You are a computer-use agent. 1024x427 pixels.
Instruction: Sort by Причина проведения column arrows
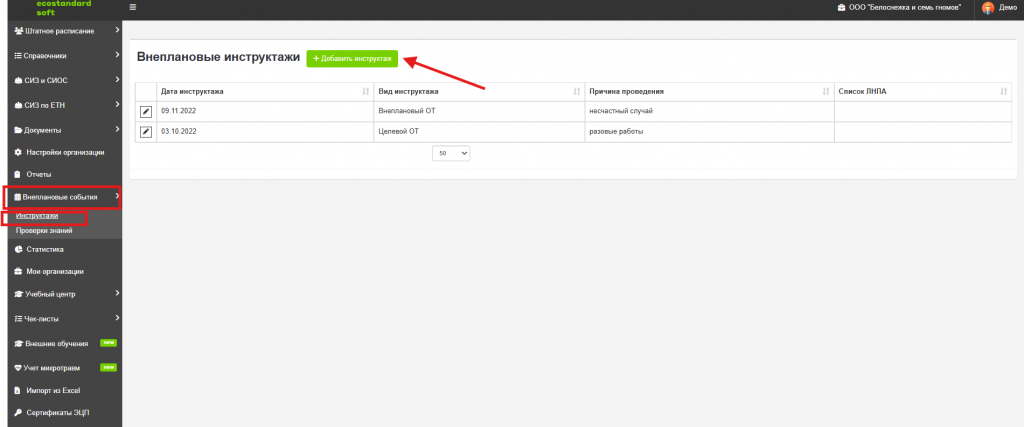(826, 92)
